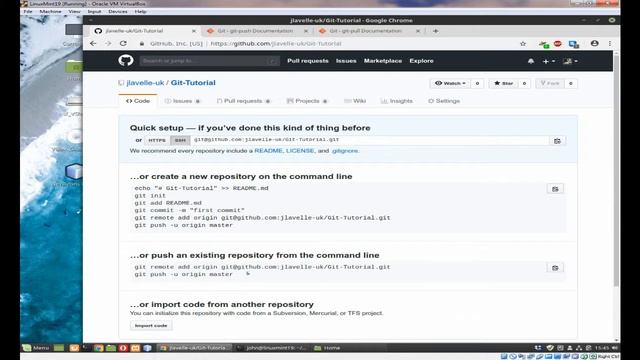This screenshot has height=360, width=640.
Task: Open the green-badged extension icon
Action: coord(544,44)
